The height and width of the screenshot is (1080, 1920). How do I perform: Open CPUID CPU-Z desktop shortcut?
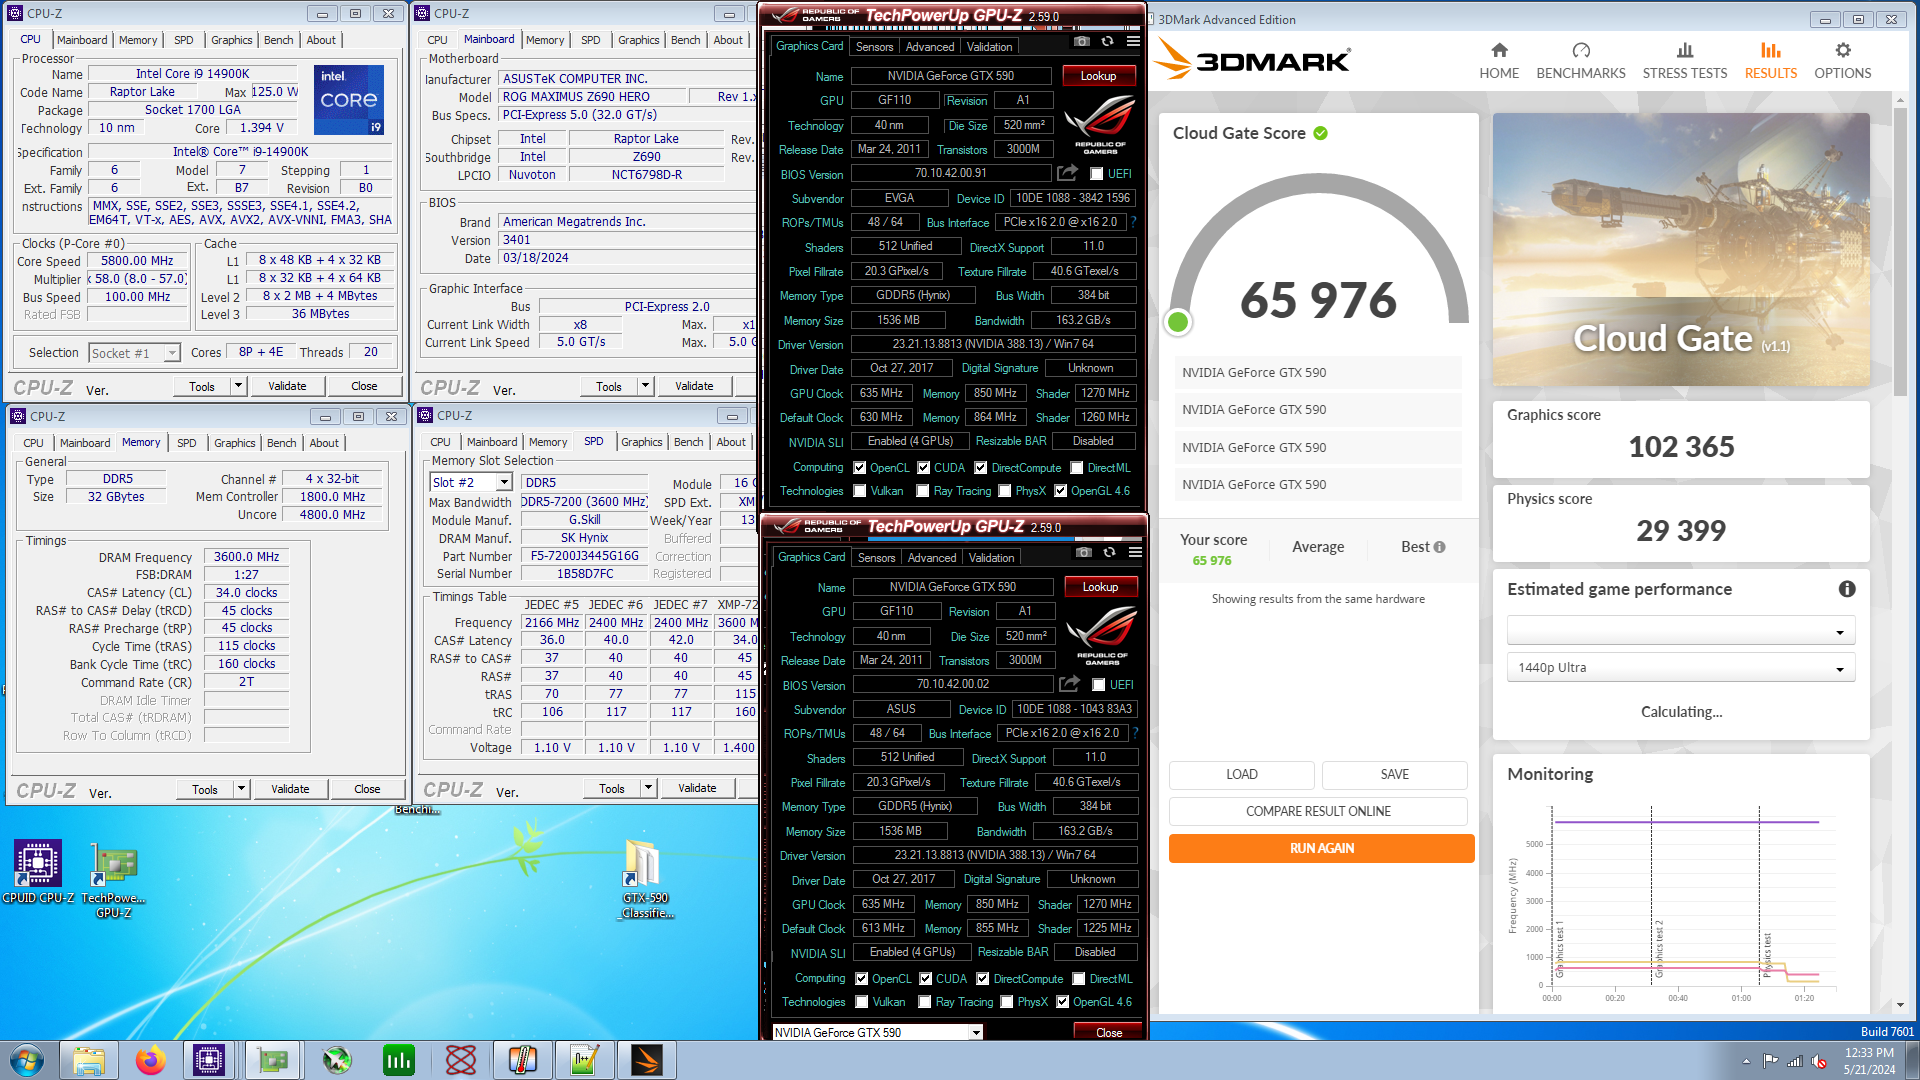click(38, 872)
